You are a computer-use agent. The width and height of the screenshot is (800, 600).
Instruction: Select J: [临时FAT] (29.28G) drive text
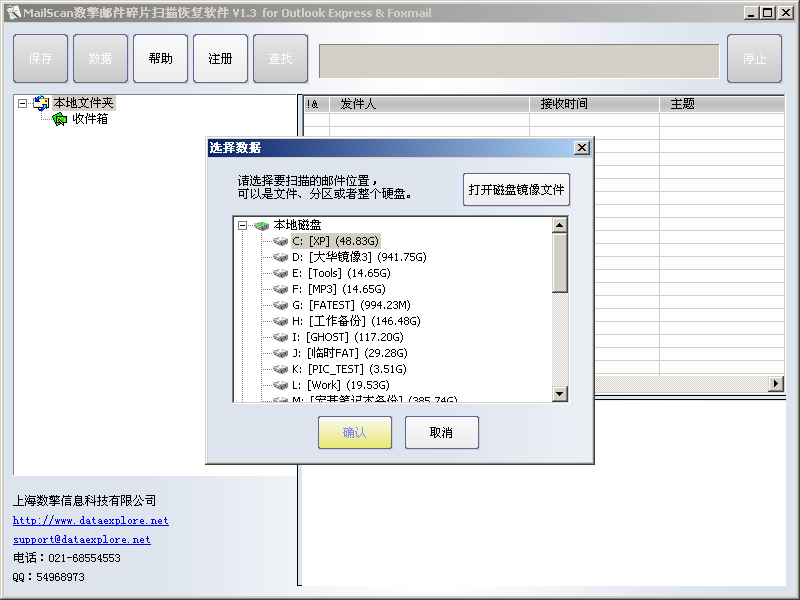coord(350,353)
